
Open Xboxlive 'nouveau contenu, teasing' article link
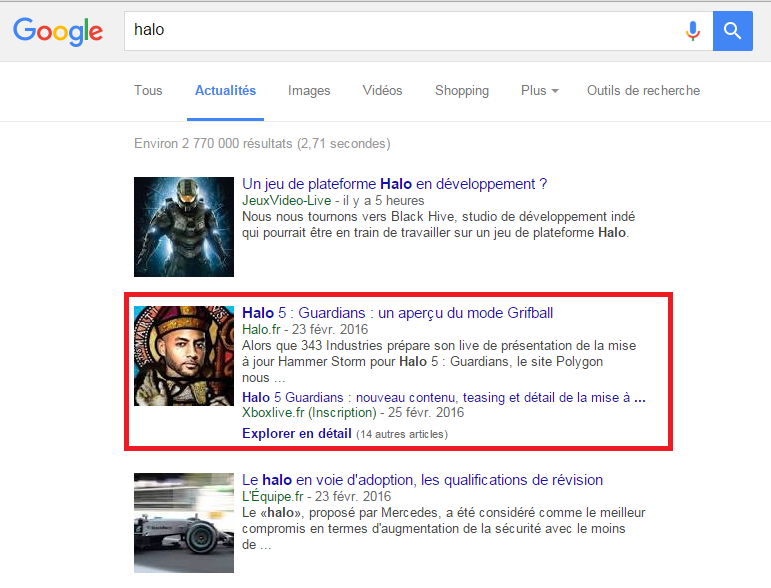[444, 397]
